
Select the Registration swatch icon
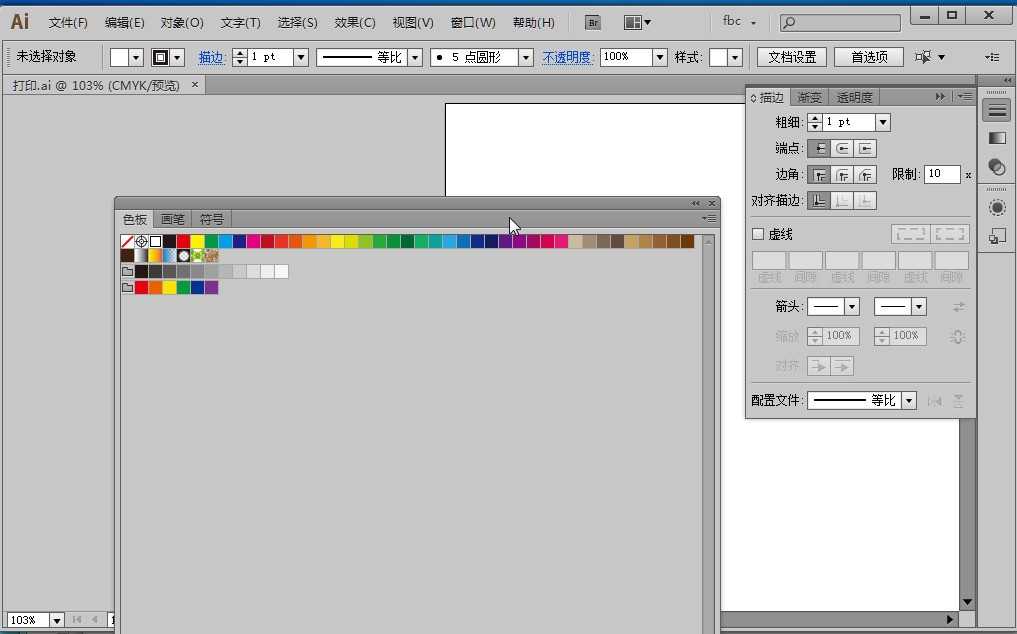click(141, 242)
